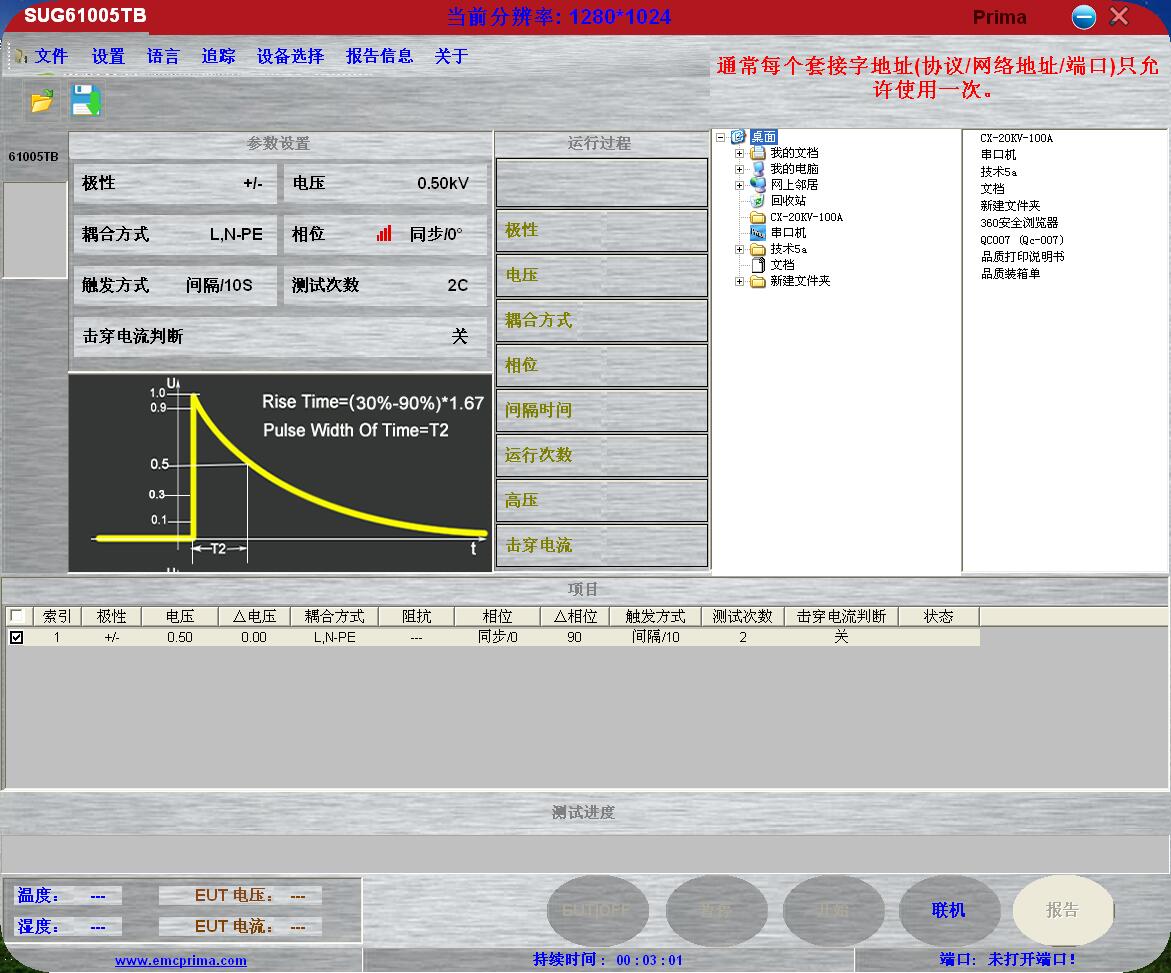Click the 联机 connect button
Image resolution: width=1171 pixels, height=973 pixels.
click(948, 910)
